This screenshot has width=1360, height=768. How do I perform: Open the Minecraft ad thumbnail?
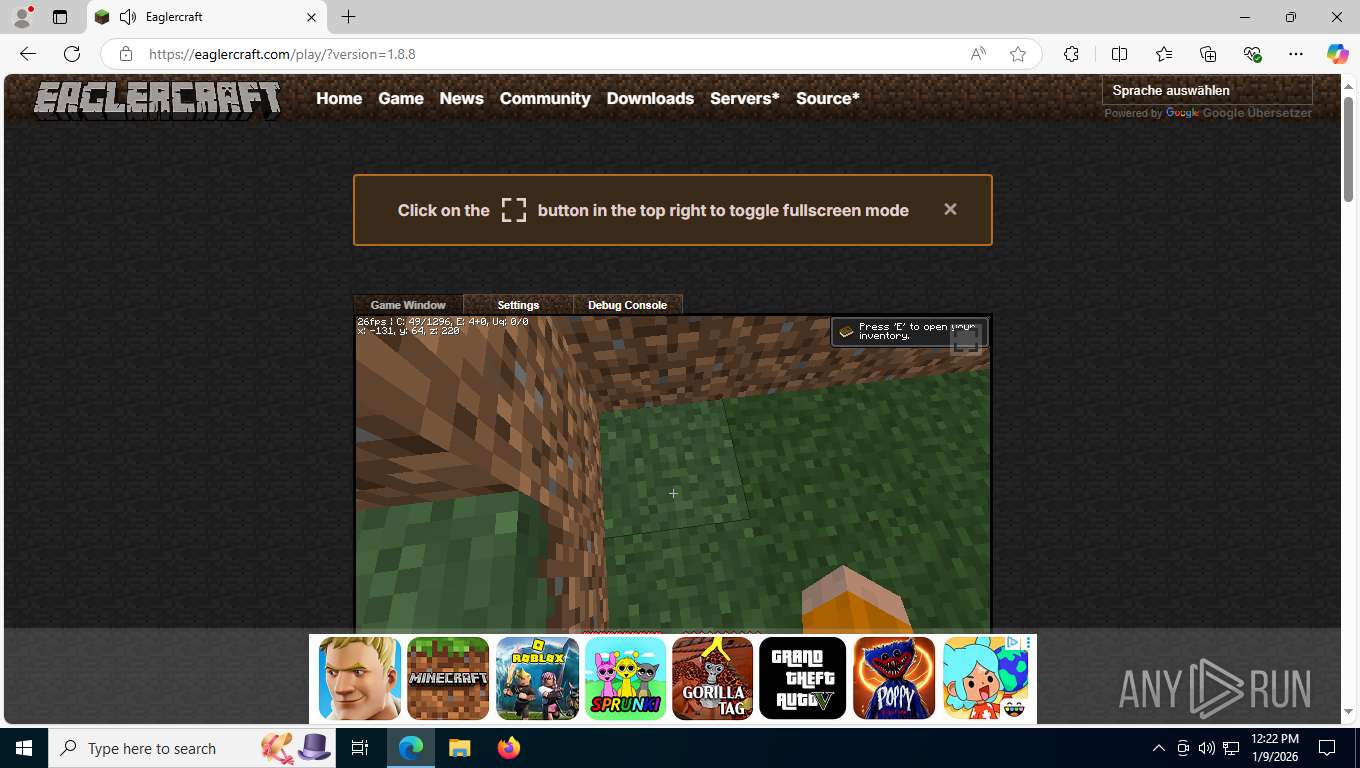click(448, 678)
